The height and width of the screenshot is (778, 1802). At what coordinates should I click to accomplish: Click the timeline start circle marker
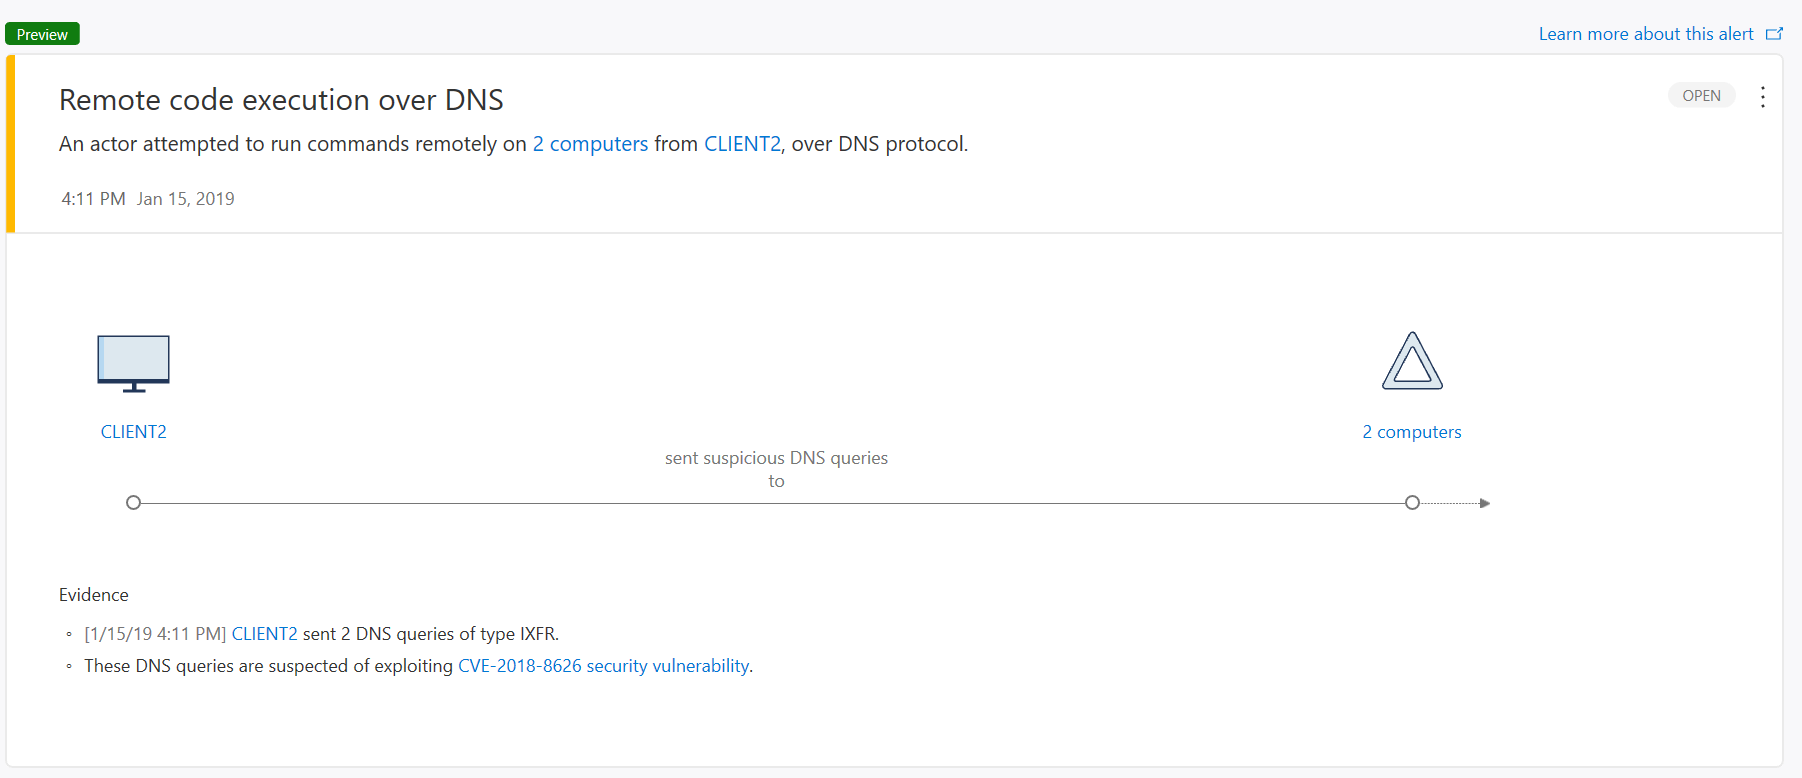click(134, 502)
